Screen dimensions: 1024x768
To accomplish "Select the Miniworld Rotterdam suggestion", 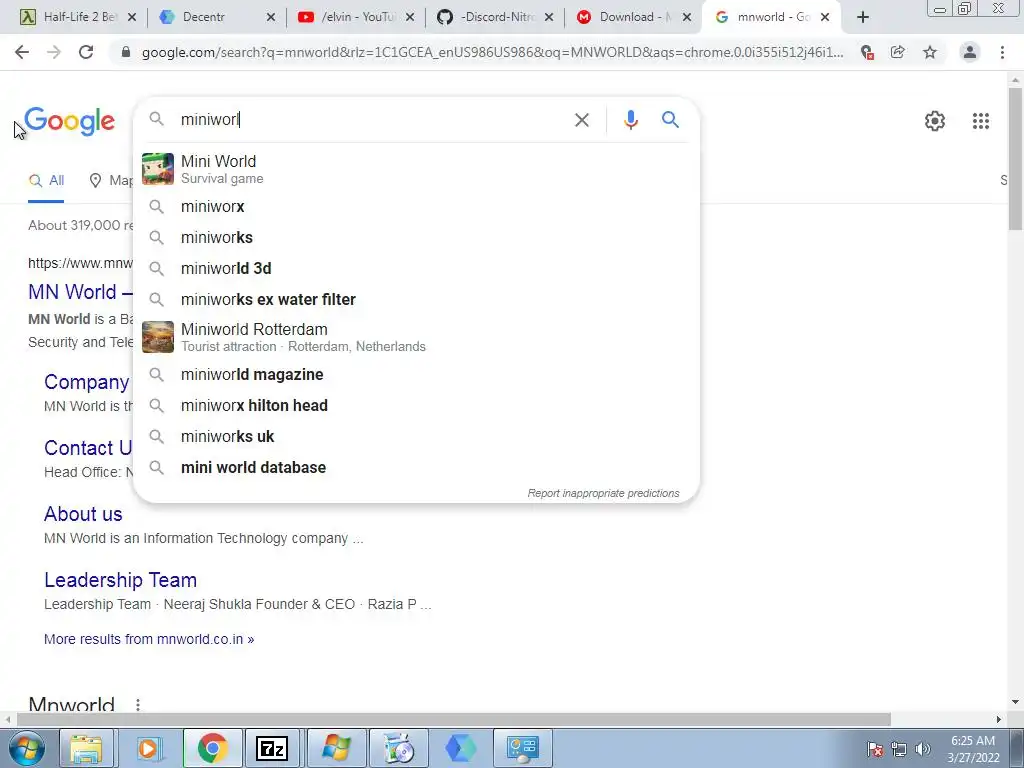I will 416,337.
